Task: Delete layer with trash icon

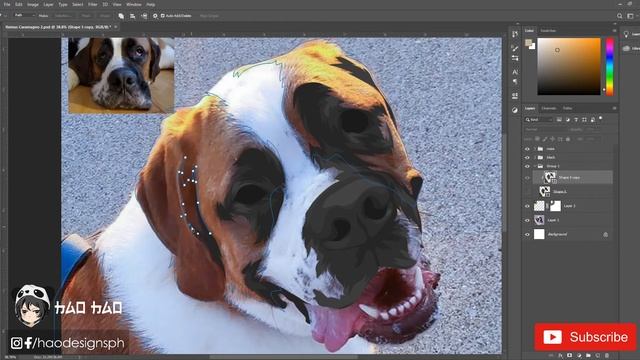Action: coord(607,356)
